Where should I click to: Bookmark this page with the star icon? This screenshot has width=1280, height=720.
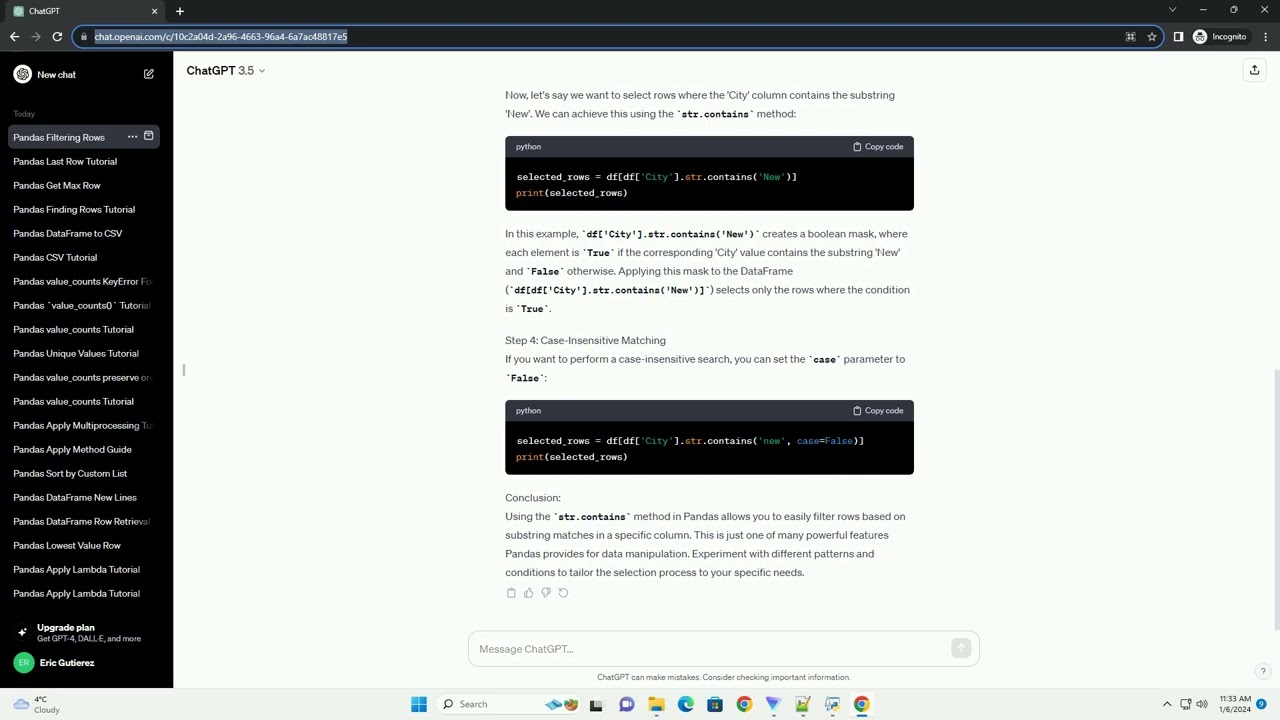point(1152,37)
